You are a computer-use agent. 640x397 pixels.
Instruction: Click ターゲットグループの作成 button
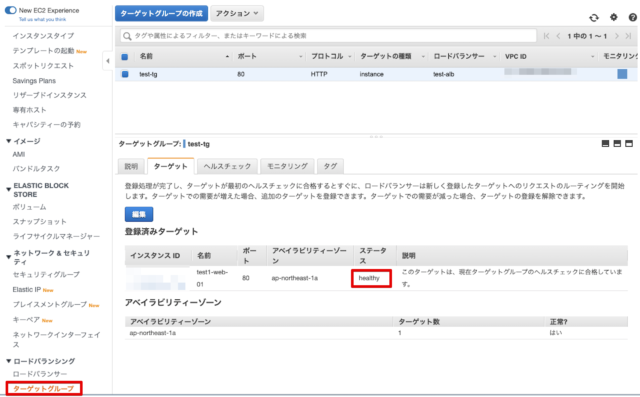pos(162,13)
